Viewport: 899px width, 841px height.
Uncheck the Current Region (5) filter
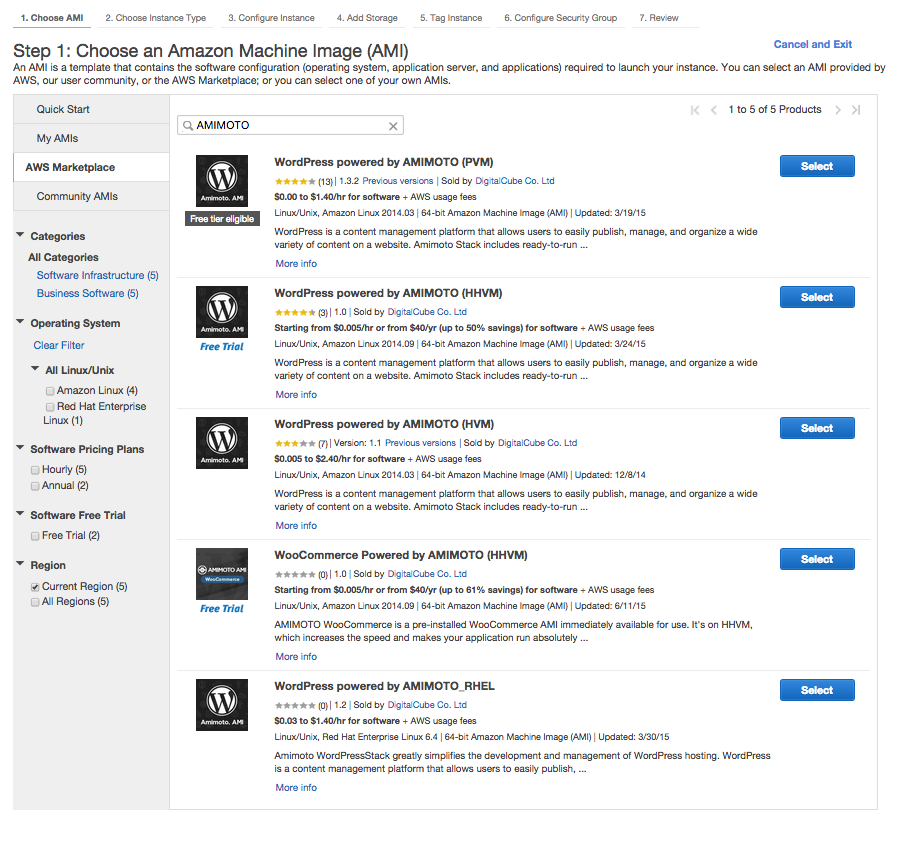point(35,587)
